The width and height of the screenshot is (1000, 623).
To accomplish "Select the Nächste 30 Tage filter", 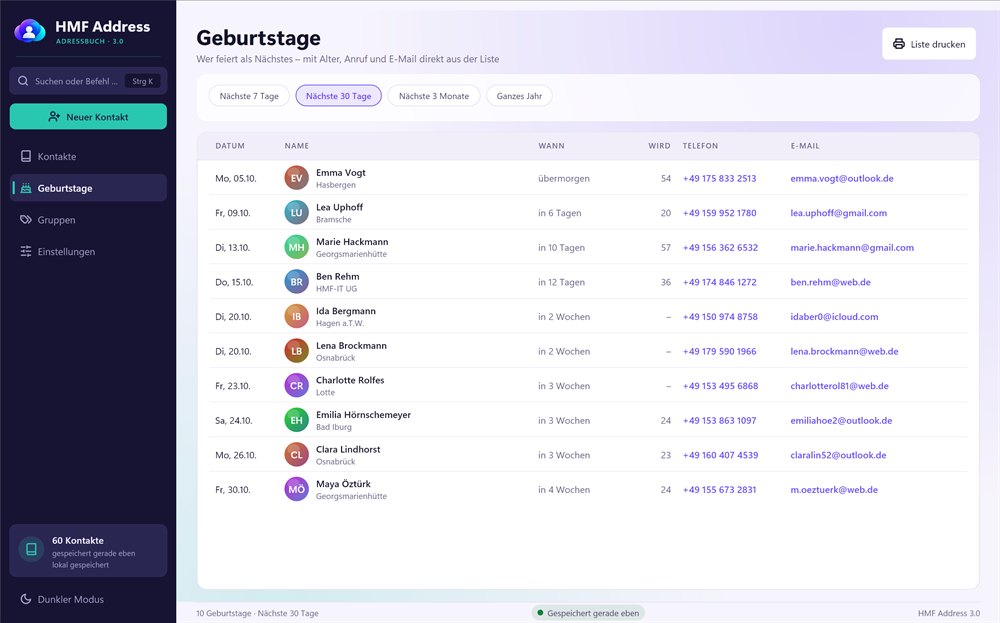I will pos(338,96).
